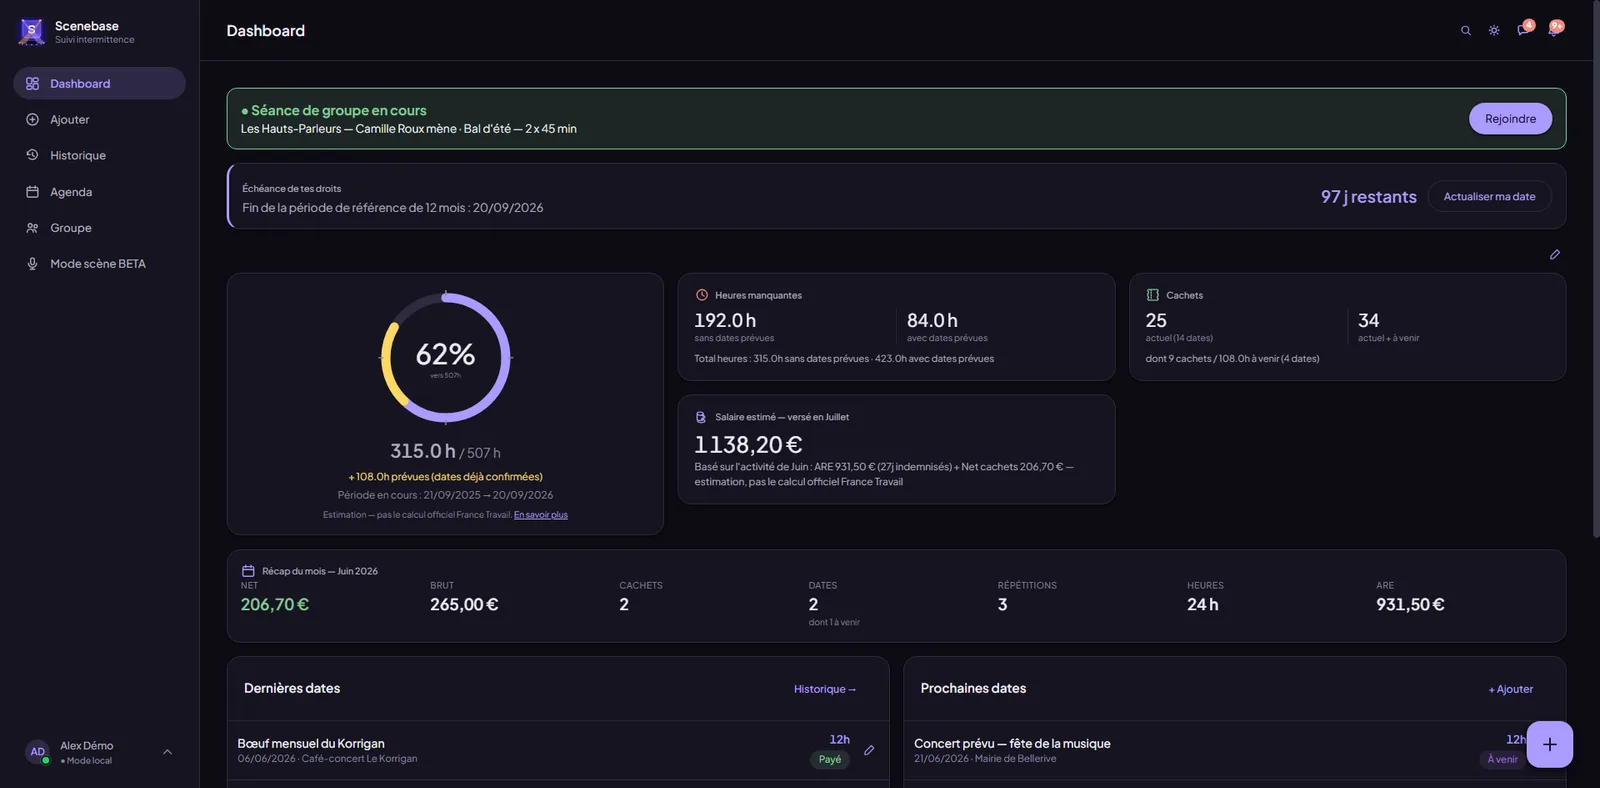The width and height of the screenshot is (1600, 788).
Task: Click the calendar icon beside Récap du mois
Action: pyautogui.click(x=248, y=571)
